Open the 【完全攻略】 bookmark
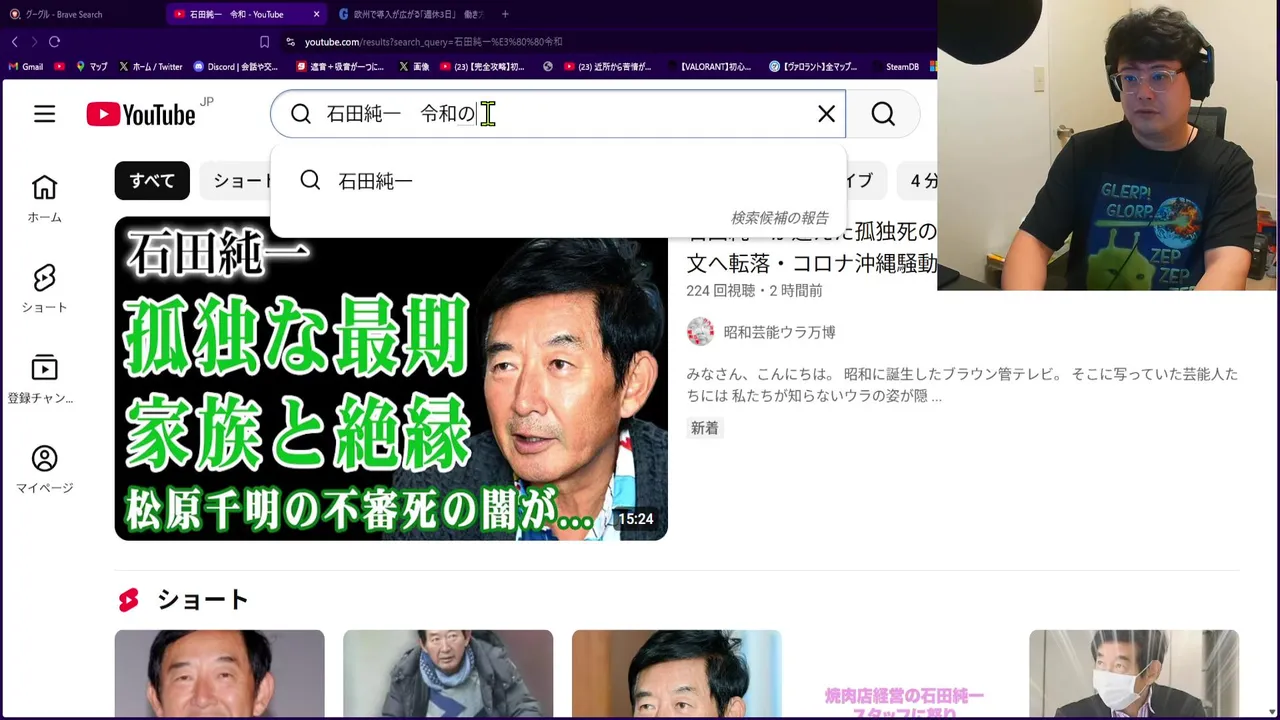 [482, 67]
